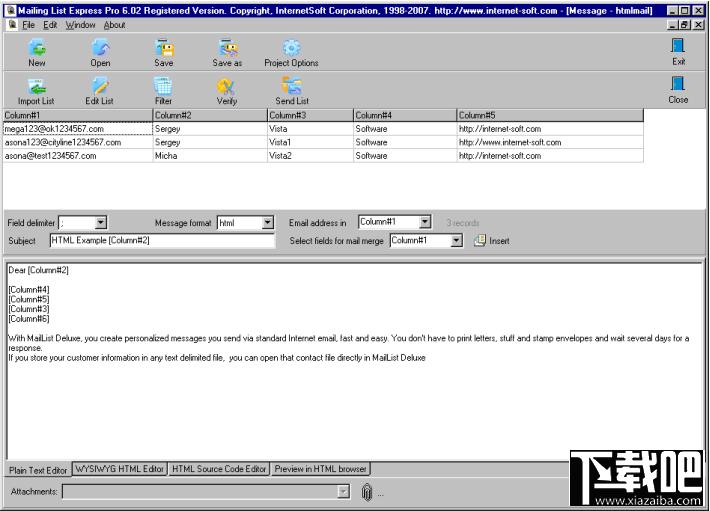Open the About menu
710x511 pixels.
point(115,25)
